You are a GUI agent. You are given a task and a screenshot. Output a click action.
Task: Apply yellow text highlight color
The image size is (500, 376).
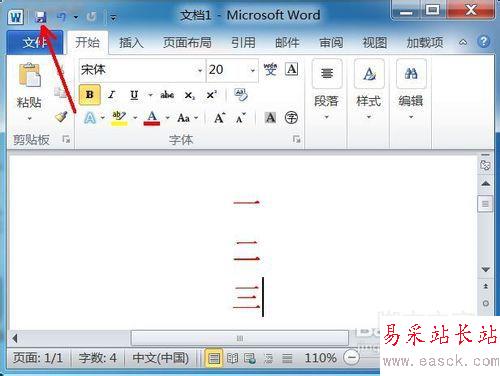click(x=119, y=118)
